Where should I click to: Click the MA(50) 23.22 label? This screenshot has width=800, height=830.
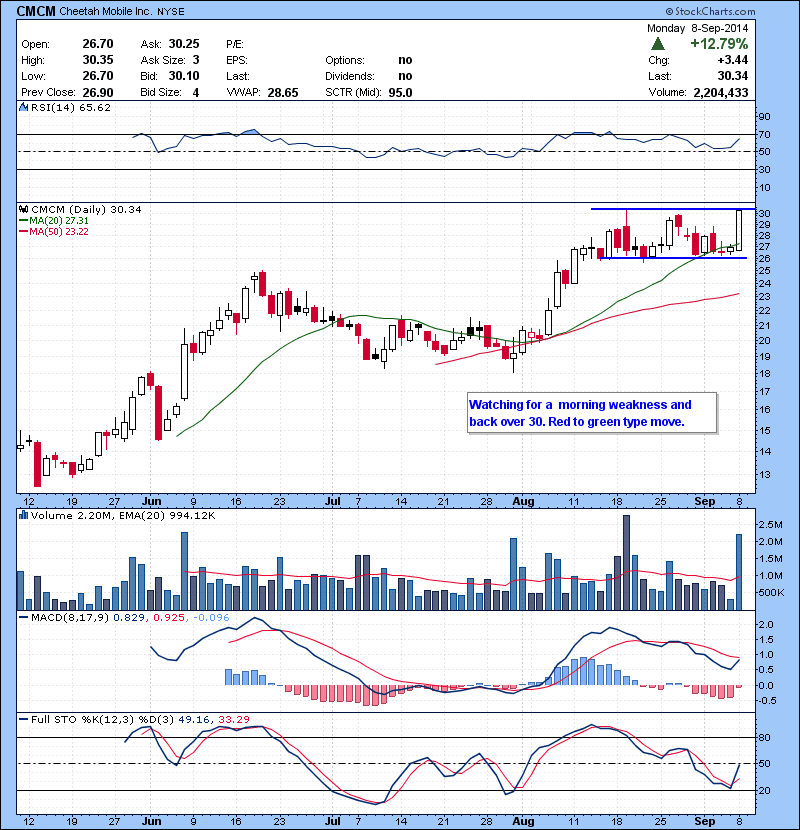pos(59,232)
